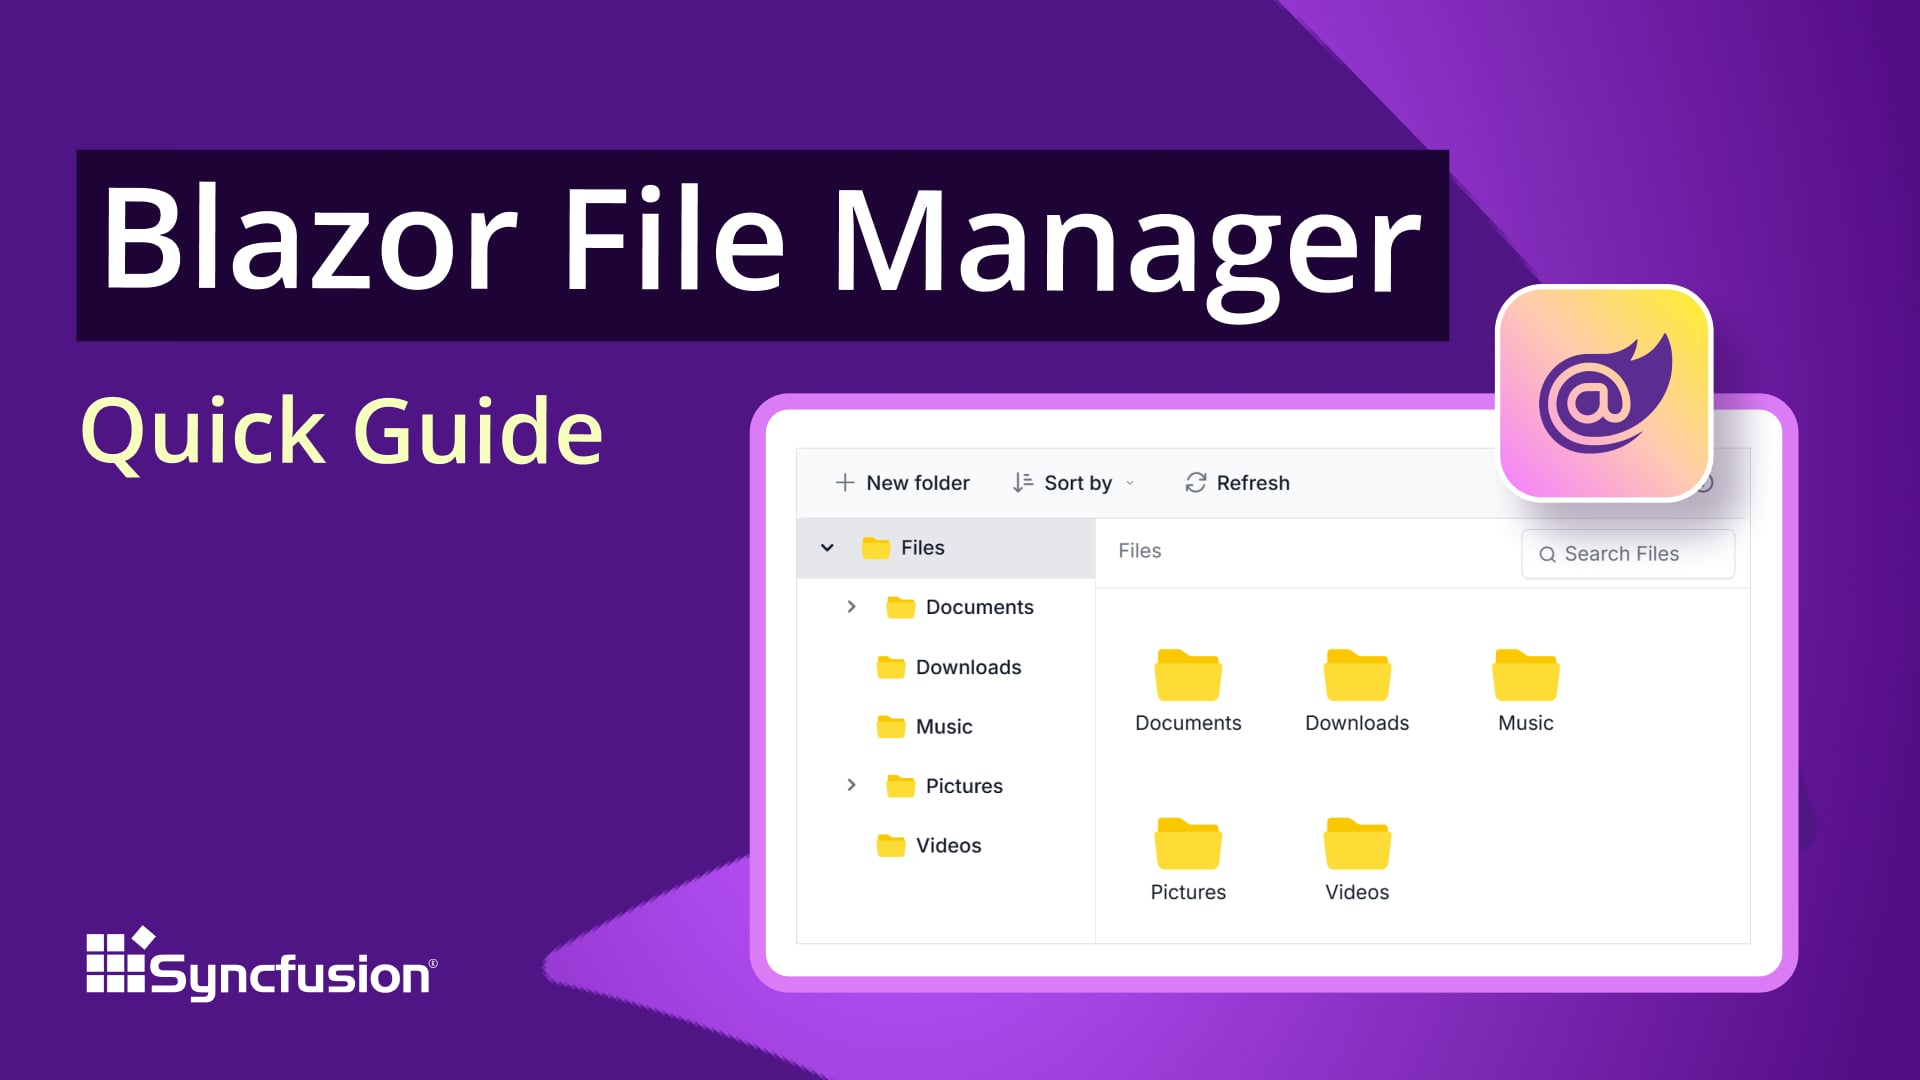The height and width of the screenshot is (1080, 1920).
Task: Click the Search Files input field
Action: (x=1628, y=554)
